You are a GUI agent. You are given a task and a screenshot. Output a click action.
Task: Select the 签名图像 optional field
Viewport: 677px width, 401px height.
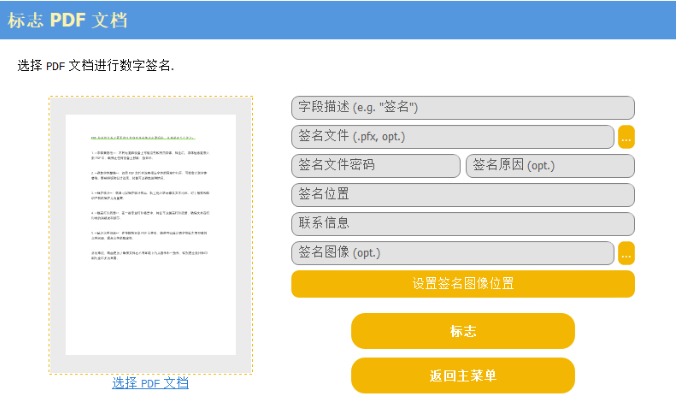tap(452, 254)
